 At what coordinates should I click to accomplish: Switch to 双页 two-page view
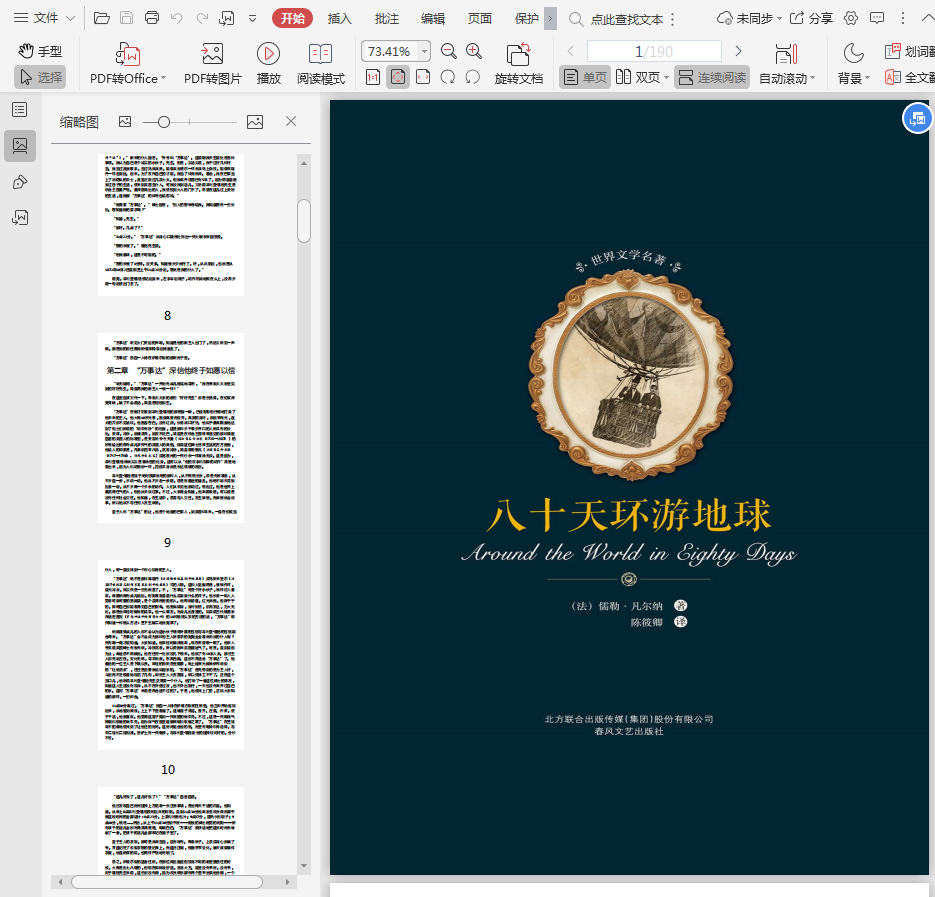click(x=638, y=77)
